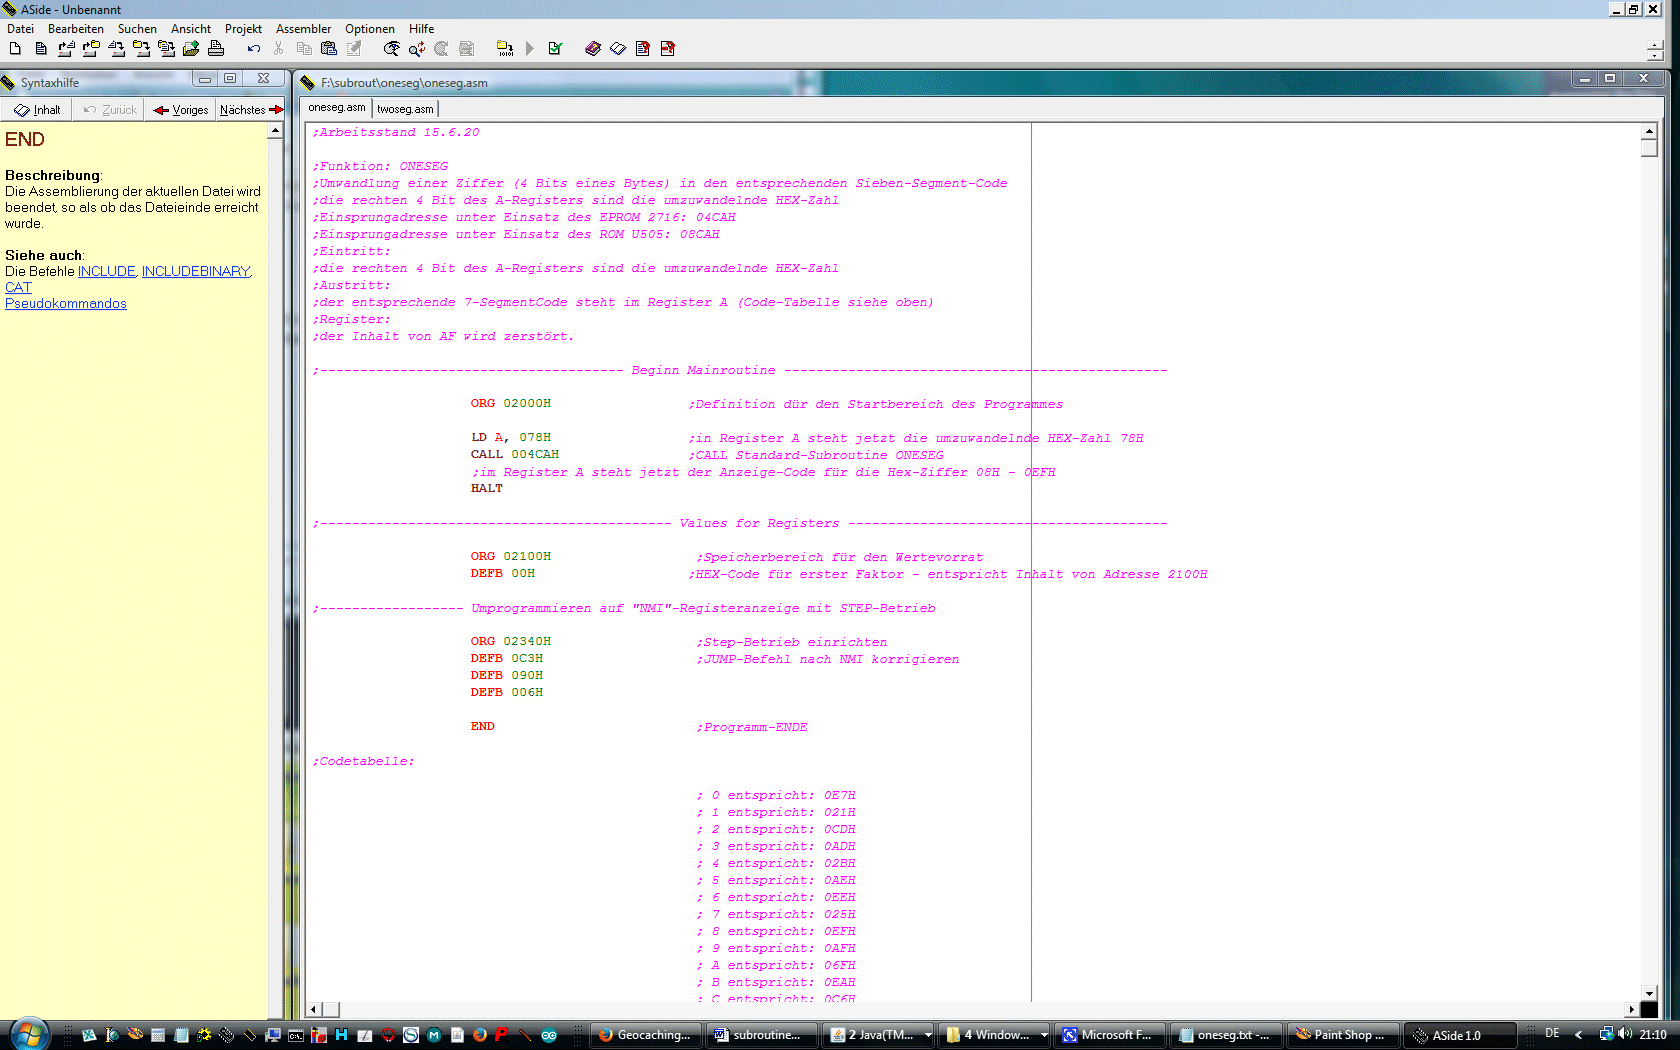Screen dimensions: 1680x1050
Task: Click Inhalt button in Syntaxhilfe
Action: 37,110
